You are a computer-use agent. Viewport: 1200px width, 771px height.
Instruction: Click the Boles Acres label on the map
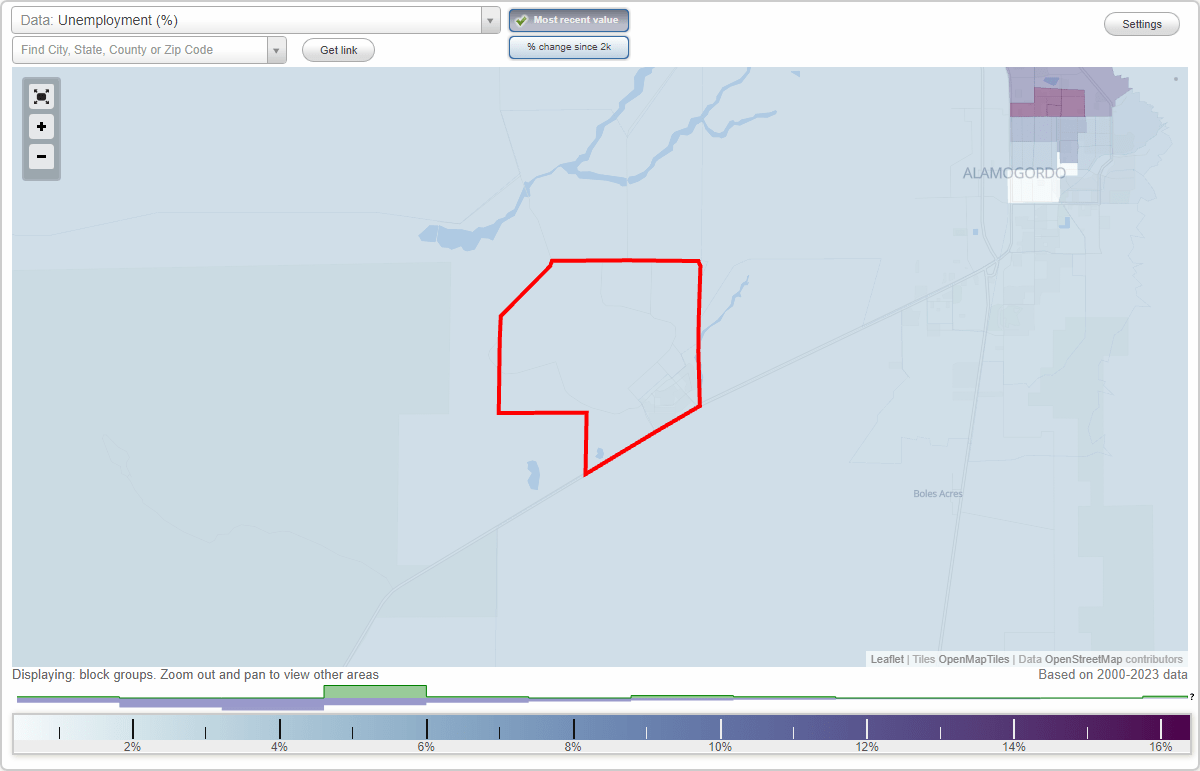[x=938, y=494]
